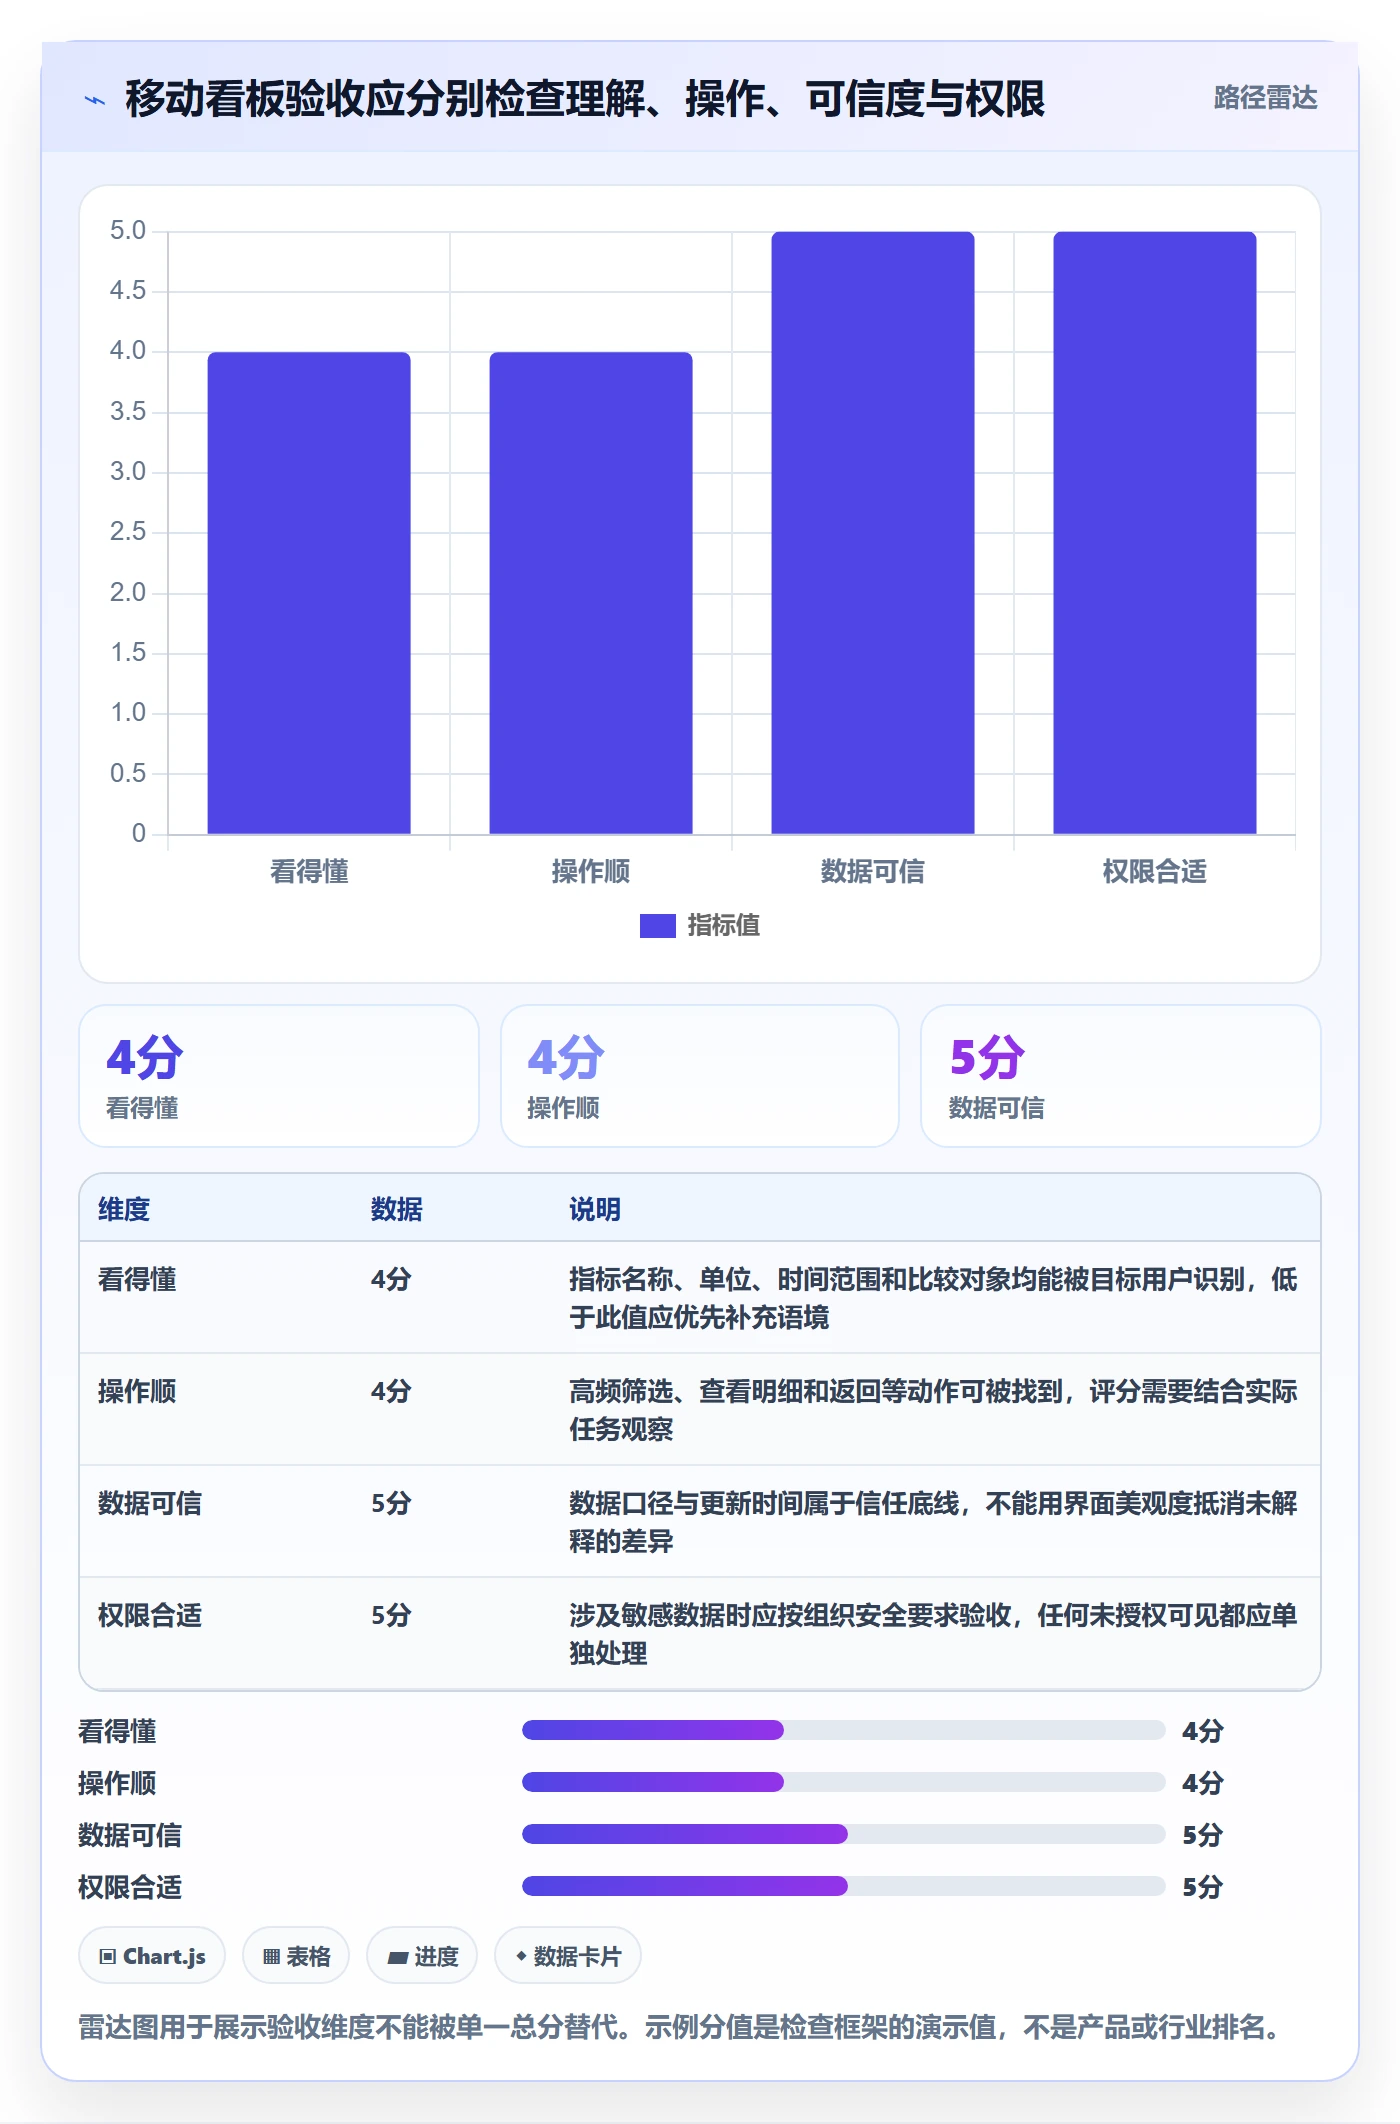Open the 5分 数据可信 data card
The height and width of the screenshot is (2124, 1400).
tap(1121, 1076)
